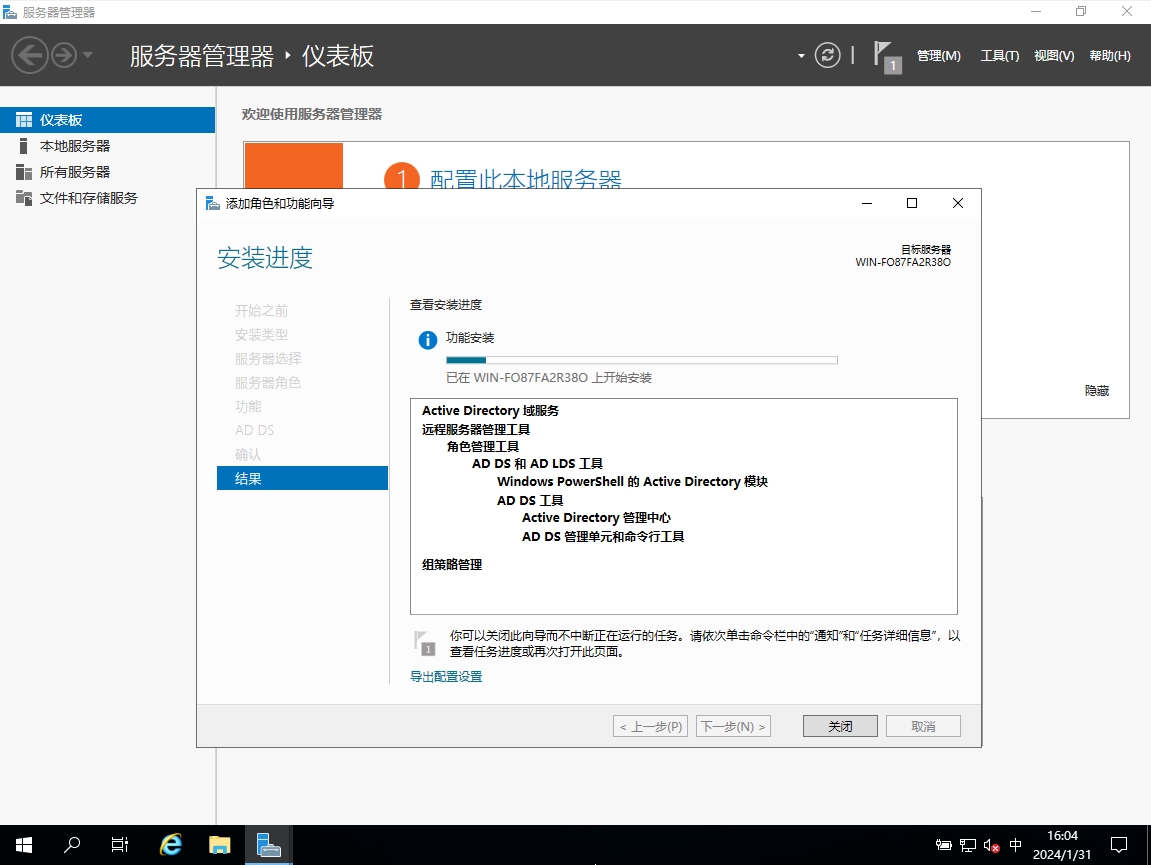Open File Explorer from the taskbar
Image resolution: width=1151 pixels, height=865 pixels.
point(219,845)
